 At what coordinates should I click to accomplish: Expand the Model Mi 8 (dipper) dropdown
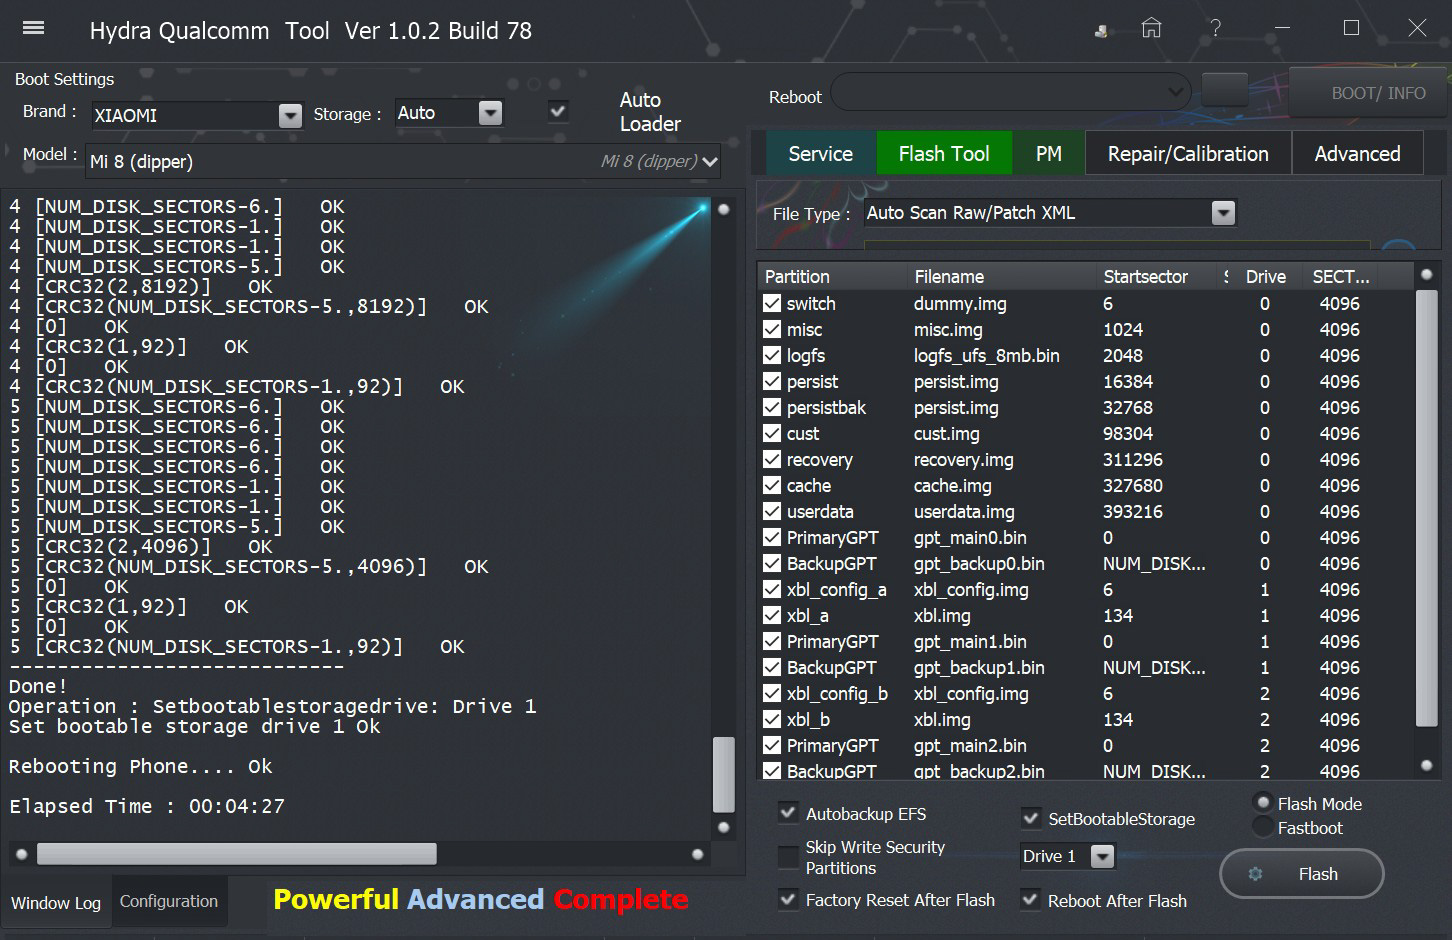[x=710, y=161]
